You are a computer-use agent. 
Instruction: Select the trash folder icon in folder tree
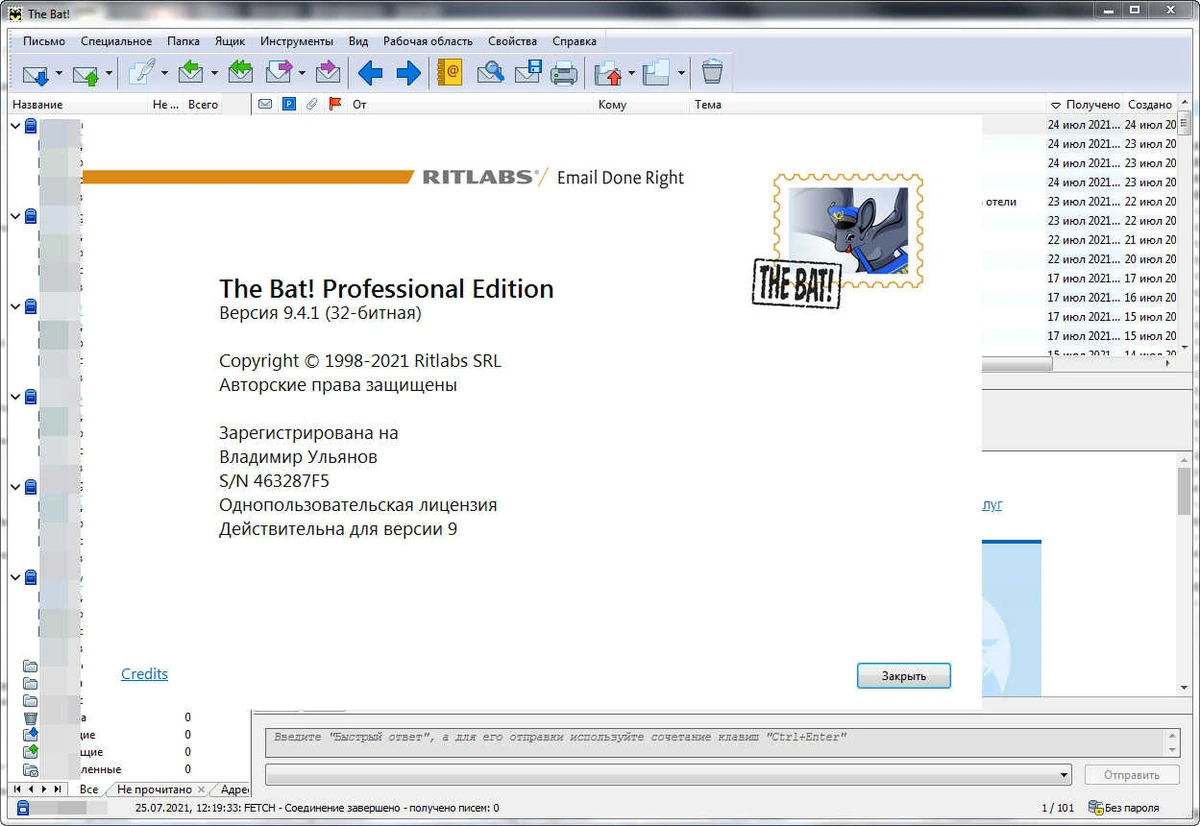pyautogui.click(x=31, y=717)
